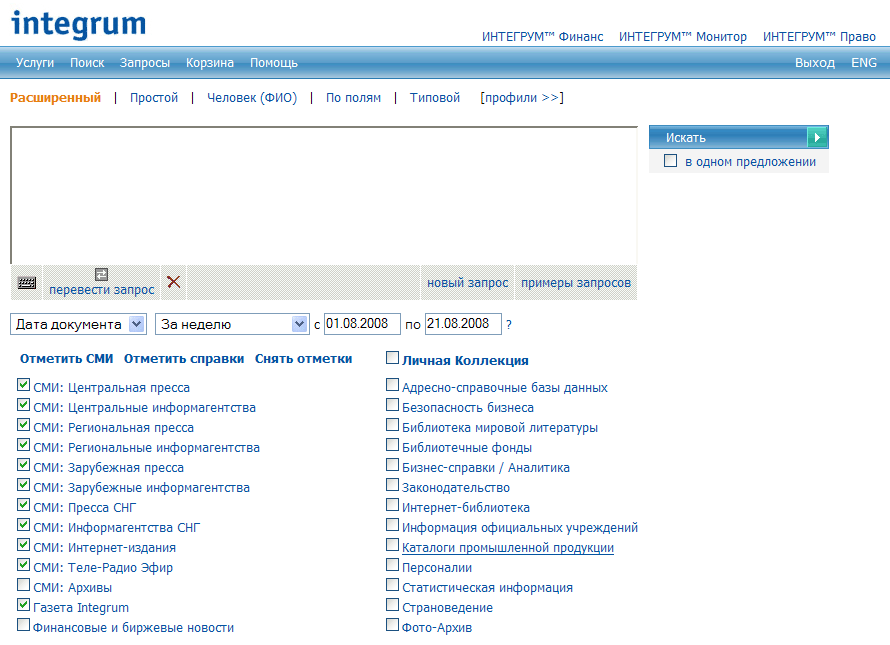Enable the 'в одном предложении' checkbox

[670, 161]
